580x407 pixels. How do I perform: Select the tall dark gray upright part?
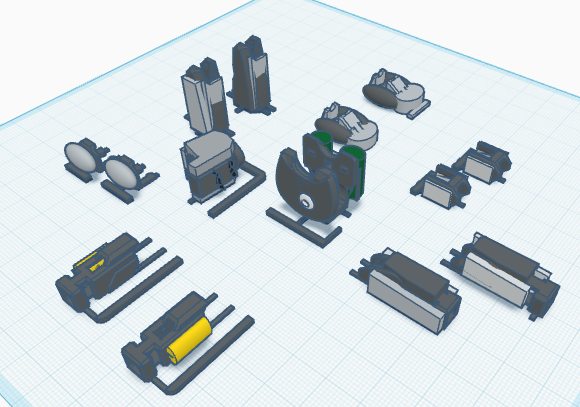pos(252,76)
